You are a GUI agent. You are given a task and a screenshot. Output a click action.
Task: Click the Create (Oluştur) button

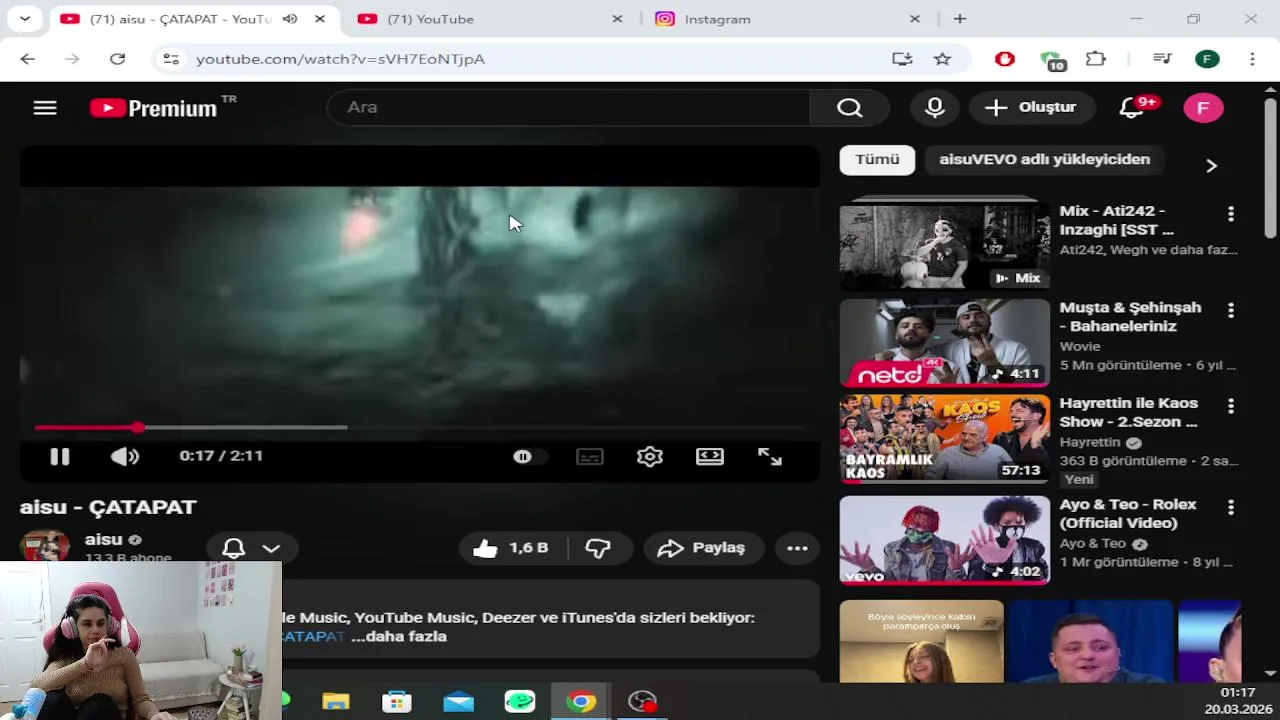pos(1030,108)
